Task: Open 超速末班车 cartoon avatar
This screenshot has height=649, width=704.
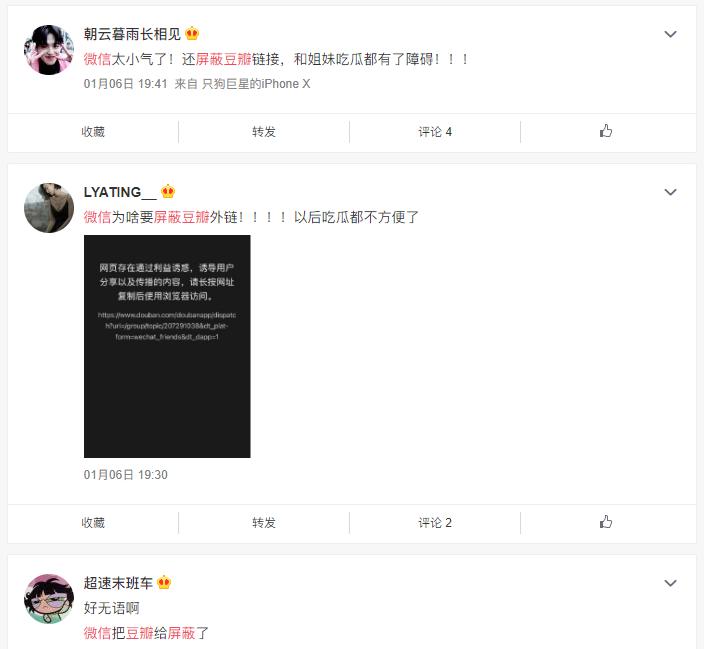Action: pyautogui.click(x=49, y=599)
